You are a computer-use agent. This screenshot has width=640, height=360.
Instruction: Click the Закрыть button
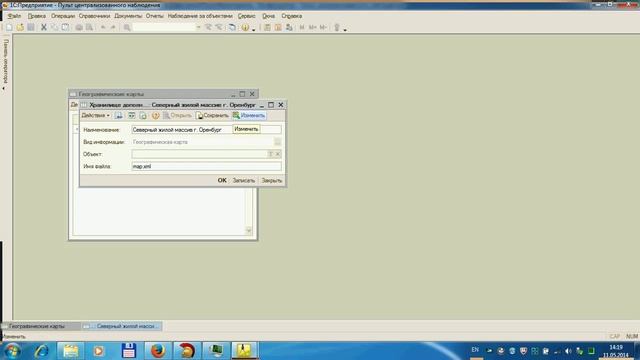(271, 180)
